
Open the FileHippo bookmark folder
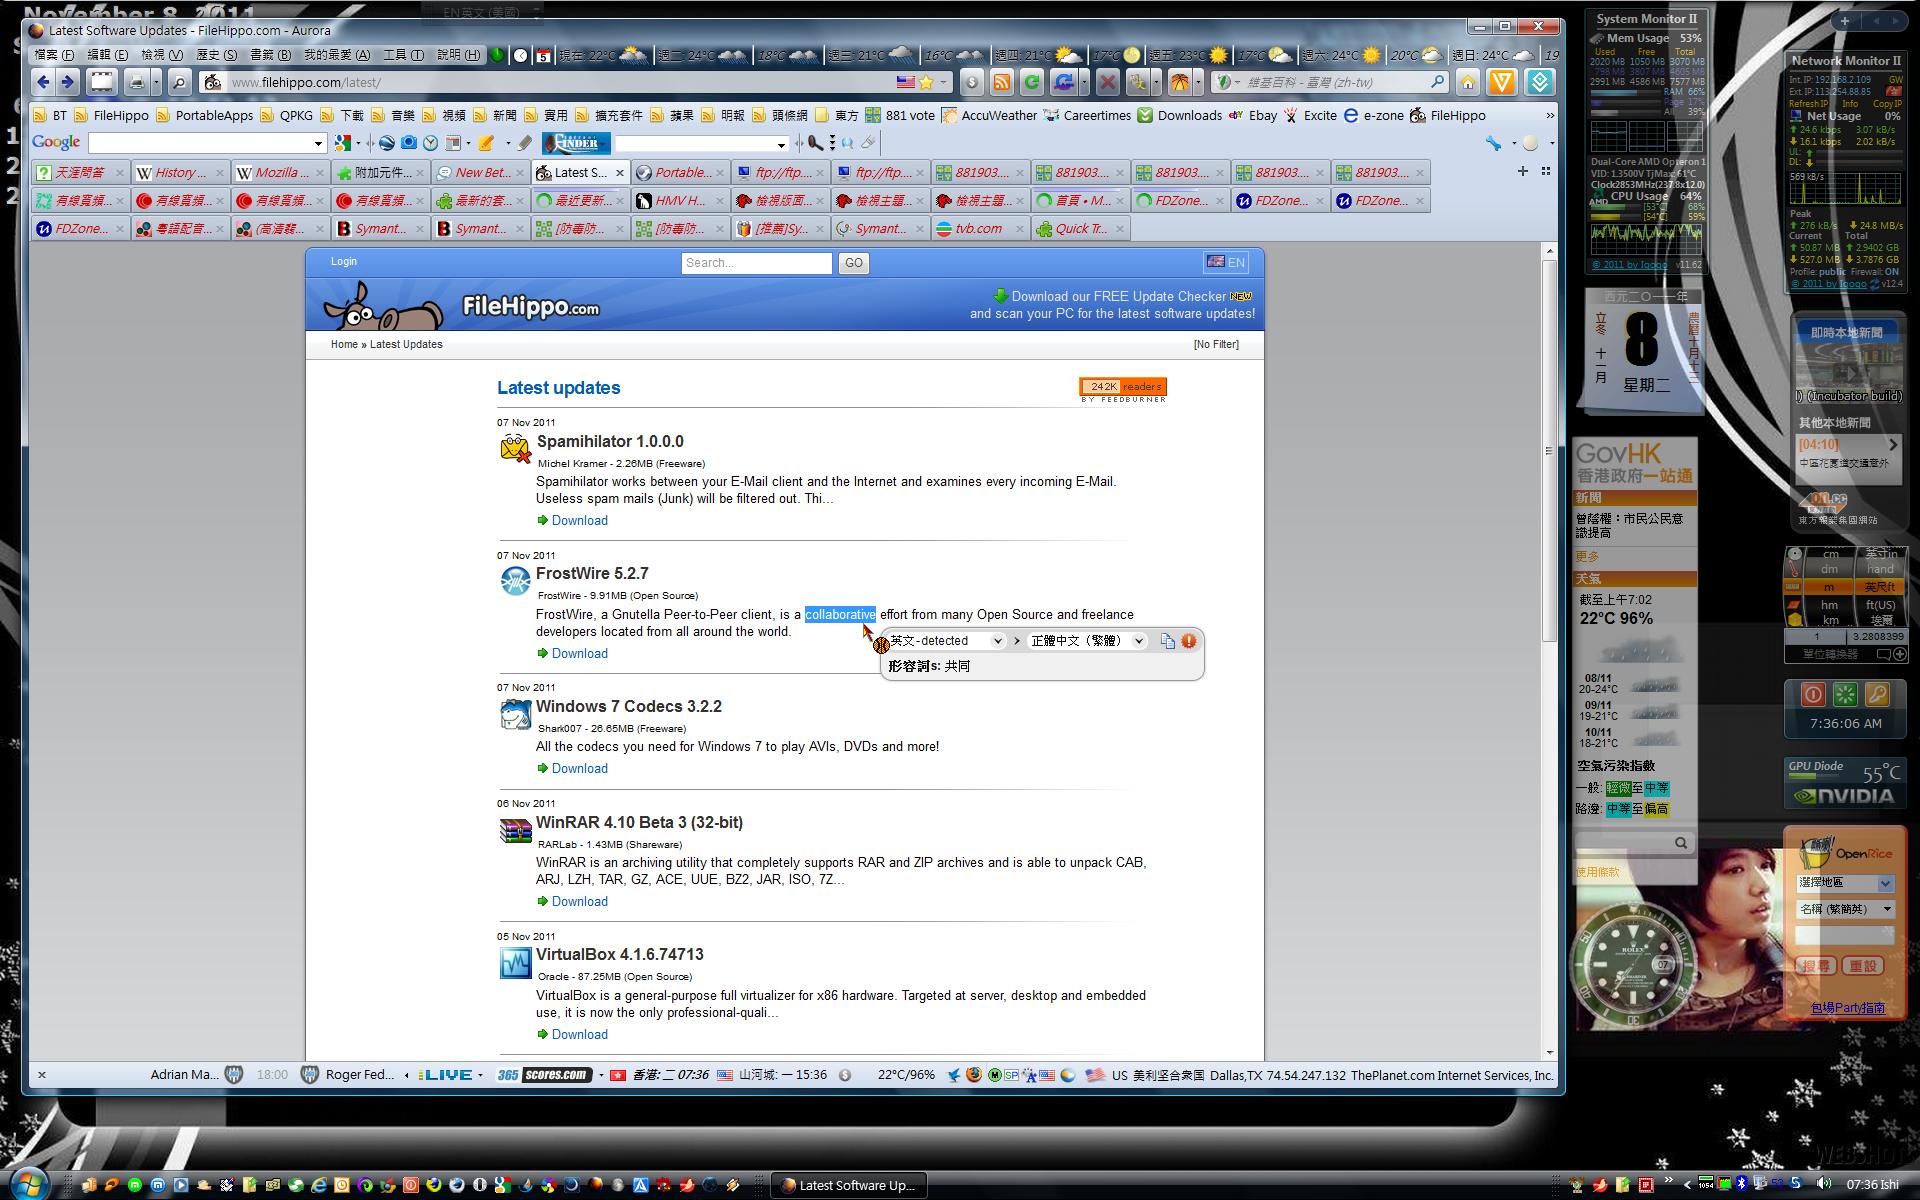coord(111,115)
